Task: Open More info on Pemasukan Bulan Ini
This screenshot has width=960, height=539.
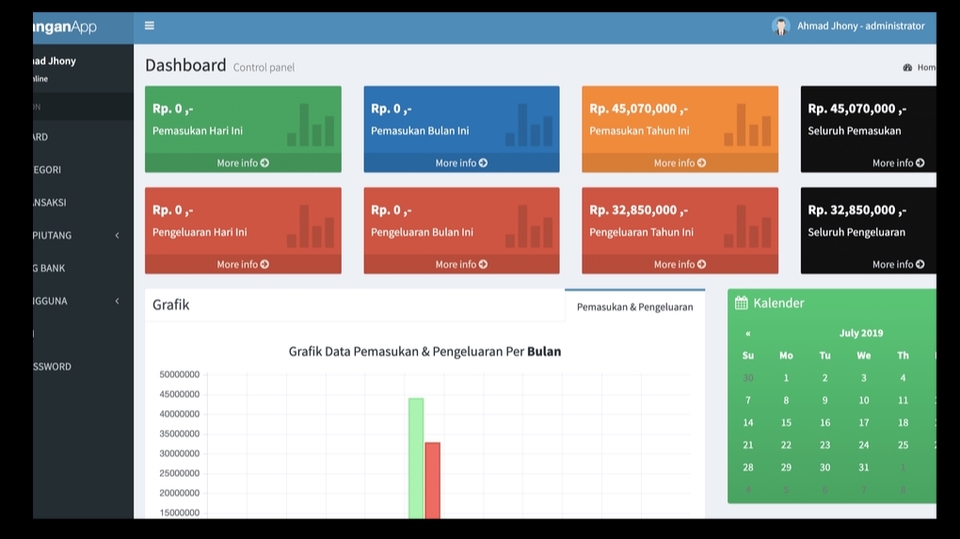Action: [x=462, y=163]
